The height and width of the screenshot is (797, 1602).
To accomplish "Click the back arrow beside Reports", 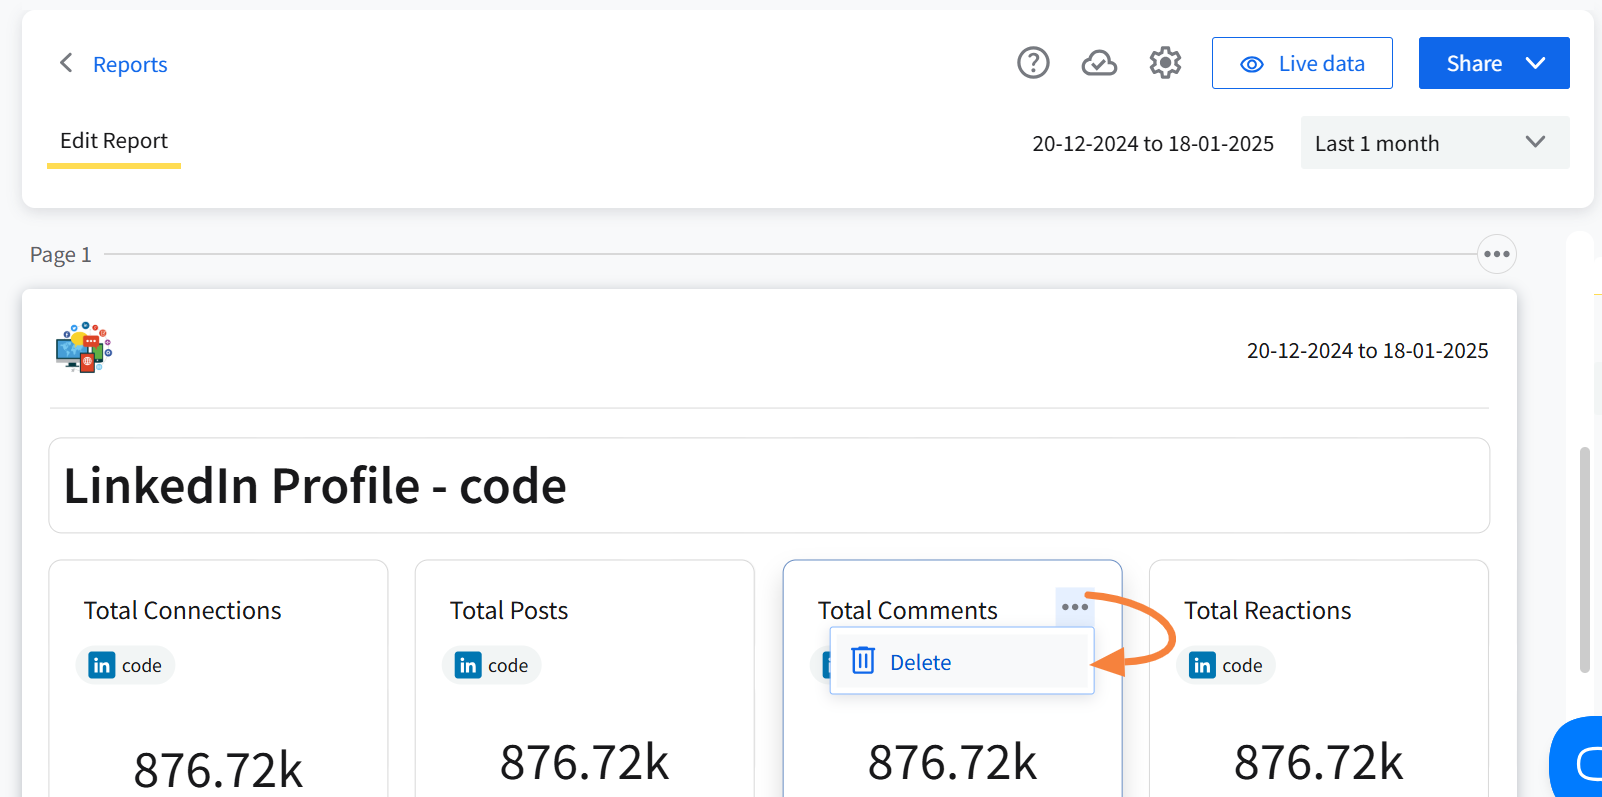I will point(66,63).
